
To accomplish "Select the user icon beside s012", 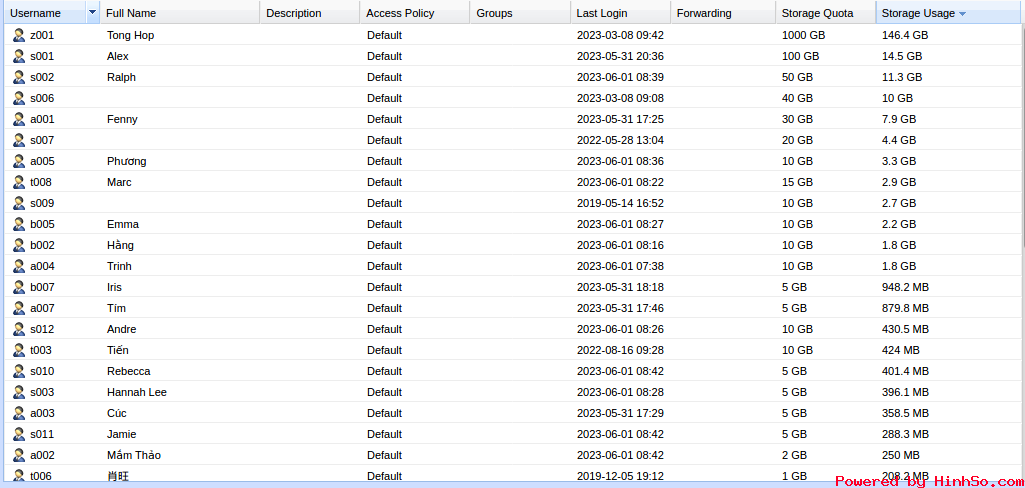I will (18, 329).
